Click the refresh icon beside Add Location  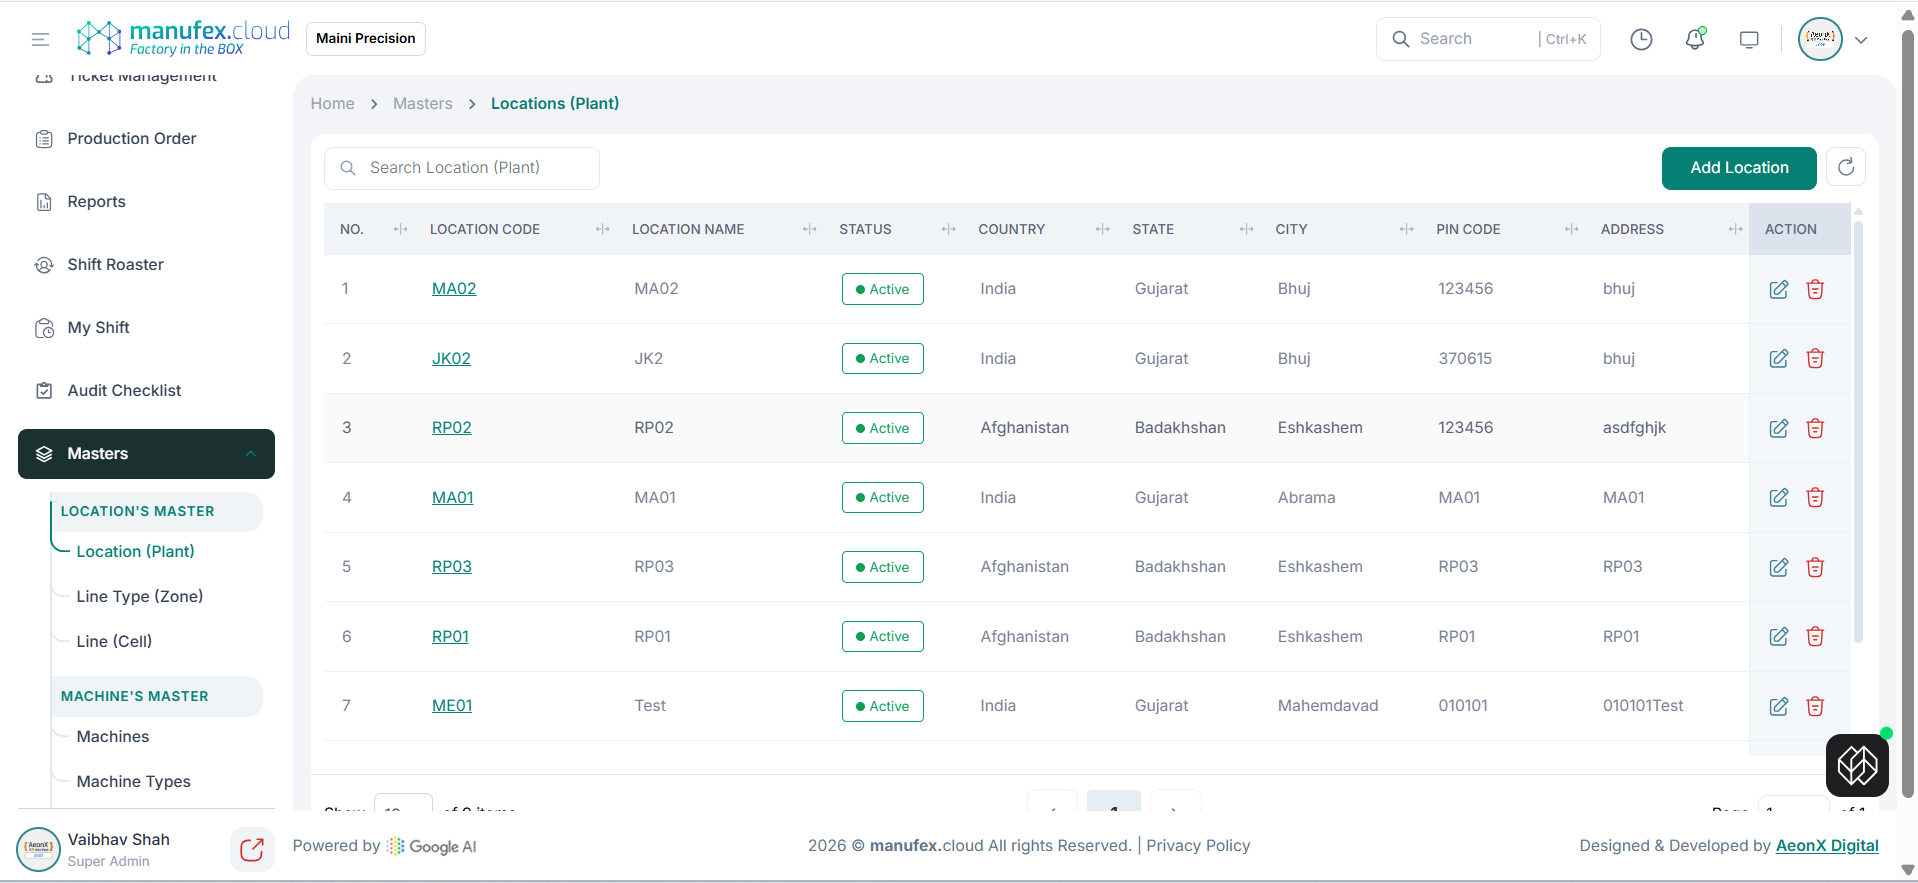(x=1845, y=167)
